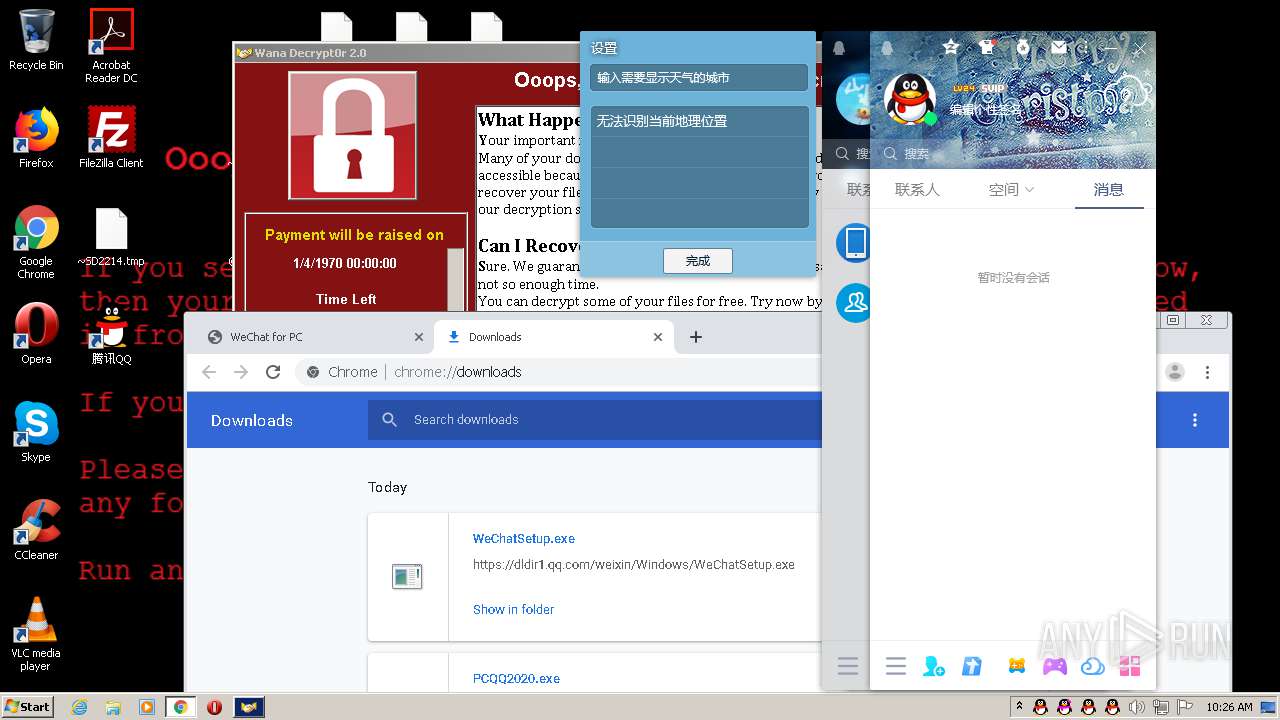The width and height of the screenshot is (1280, 720).
Task: Open group contacts icon in back QQ window
Action: (x=855, y=303)
